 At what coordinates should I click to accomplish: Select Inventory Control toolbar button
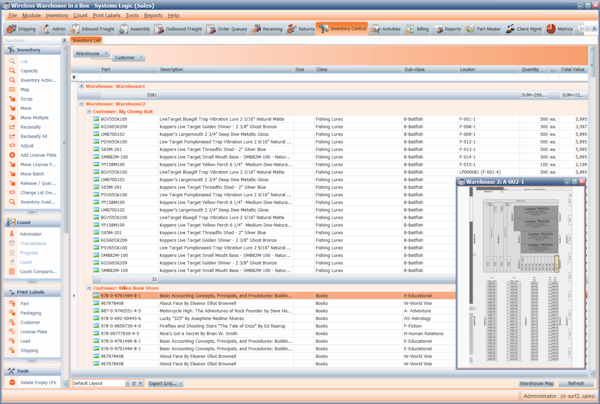click(x=342, y=29)
